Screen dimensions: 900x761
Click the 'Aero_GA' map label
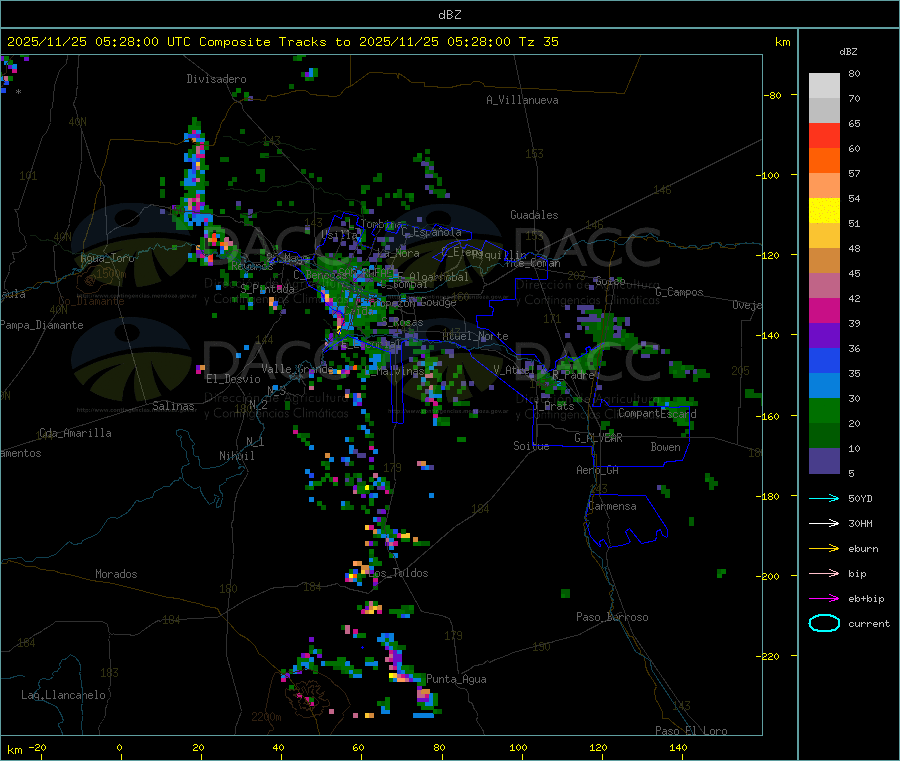(x=598, y=470)
